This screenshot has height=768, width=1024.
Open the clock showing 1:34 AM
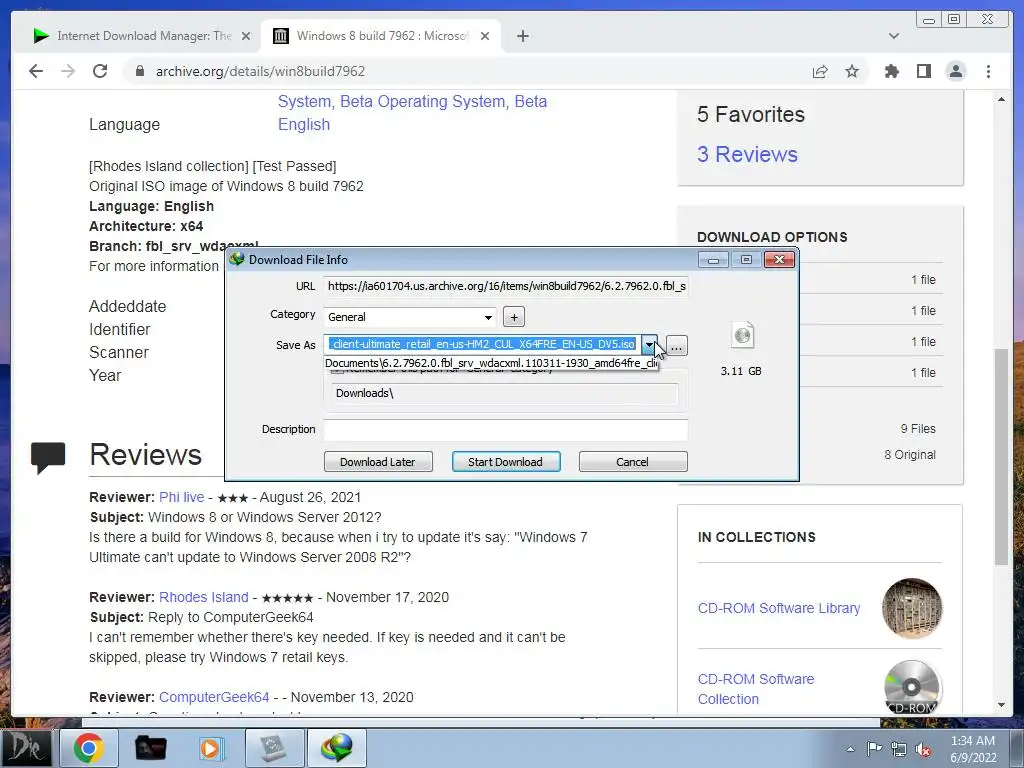972,749
